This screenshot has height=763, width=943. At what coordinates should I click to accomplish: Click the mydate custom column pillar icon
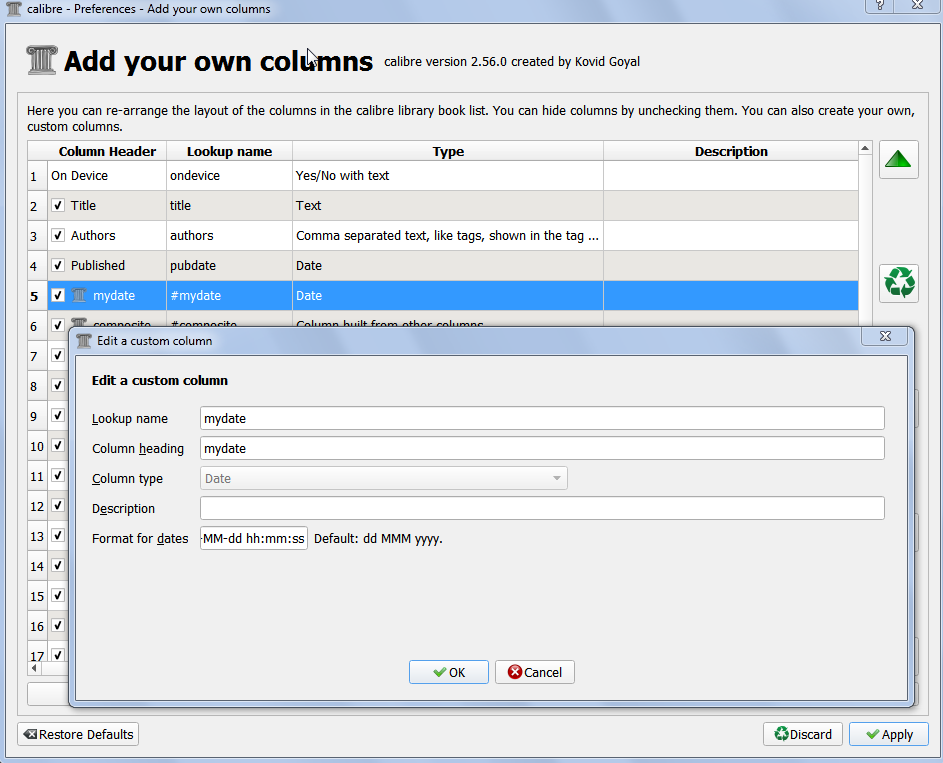tap(79, 295)
